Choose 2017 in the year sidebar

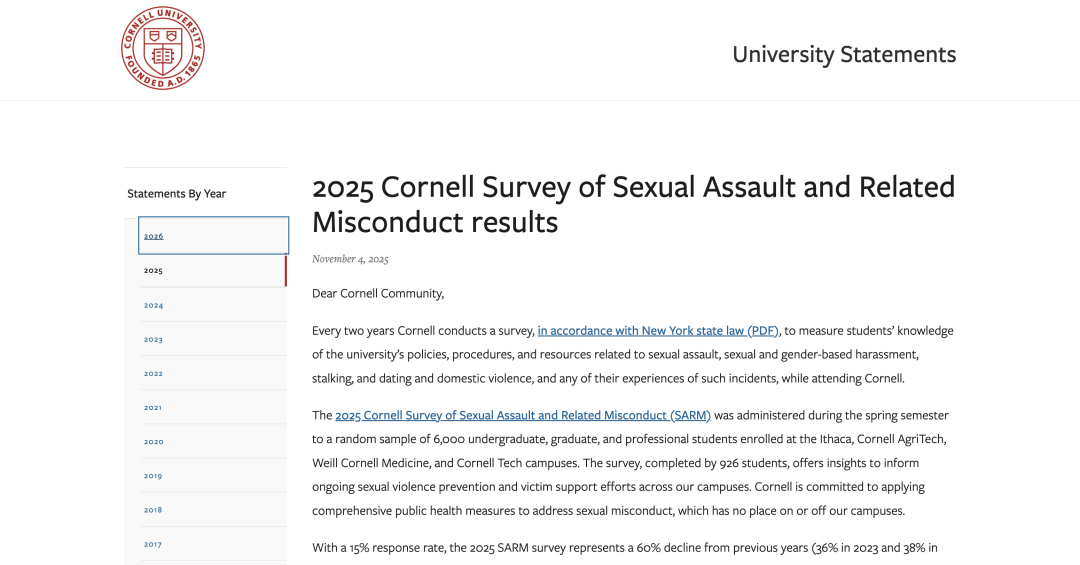[x=212, y=544]
